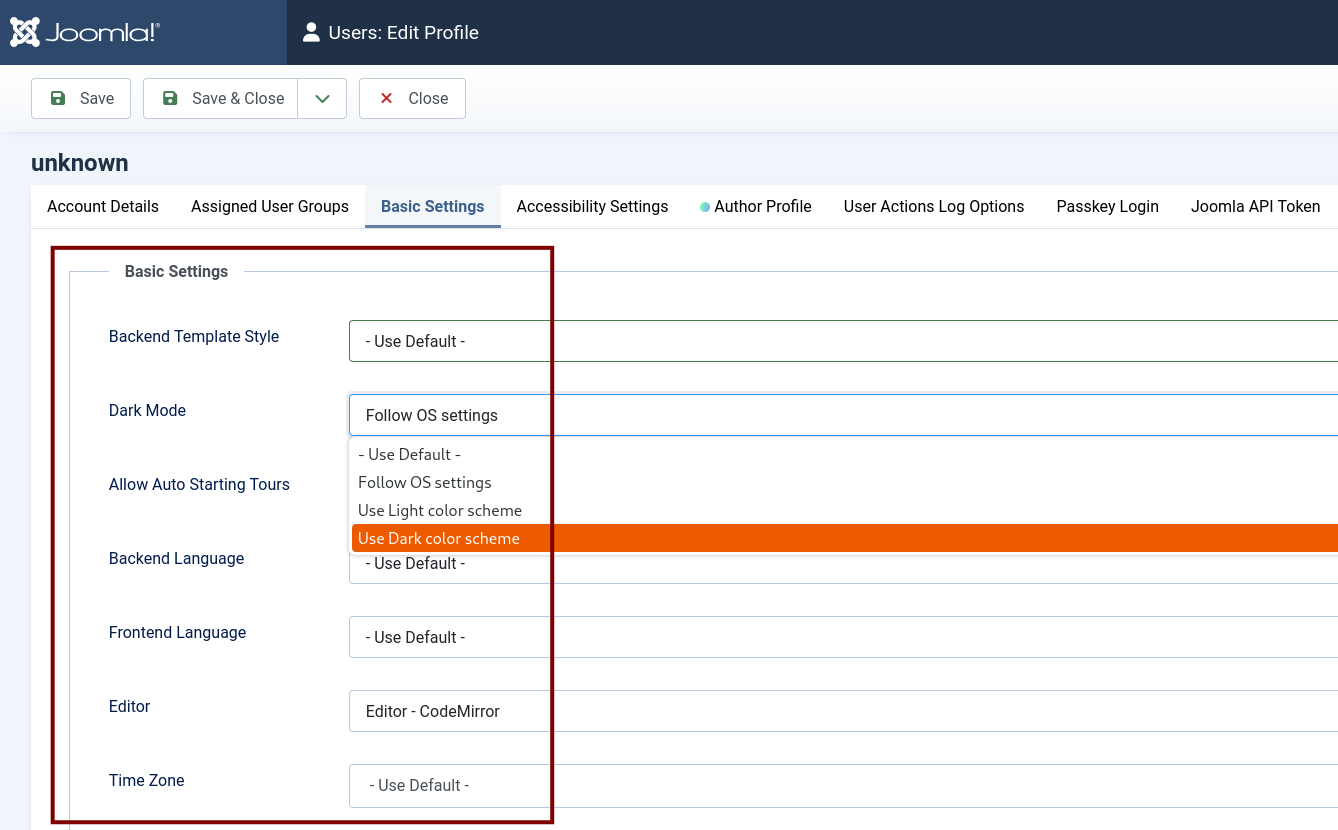This screenshot has height=830, width=1338.
Task: Select the Basic Settings tab
Action: click(432, 206)
